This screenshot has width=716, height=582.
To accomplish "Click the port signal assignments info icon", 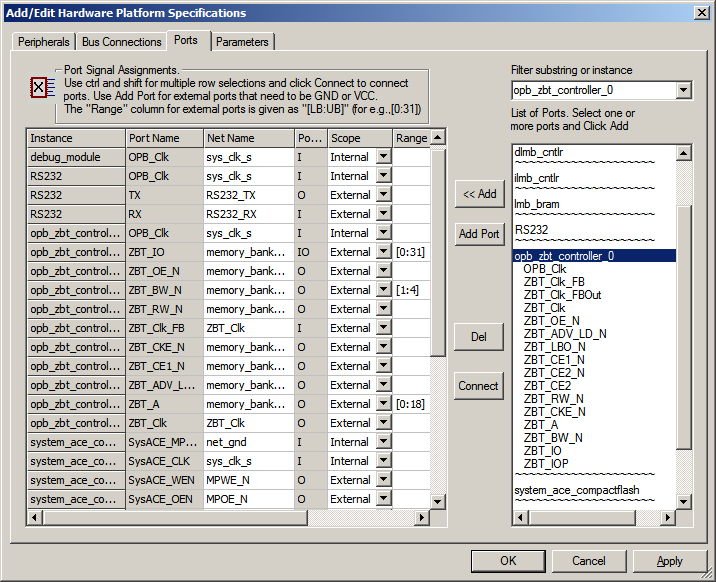I will (x=39, y=88).
